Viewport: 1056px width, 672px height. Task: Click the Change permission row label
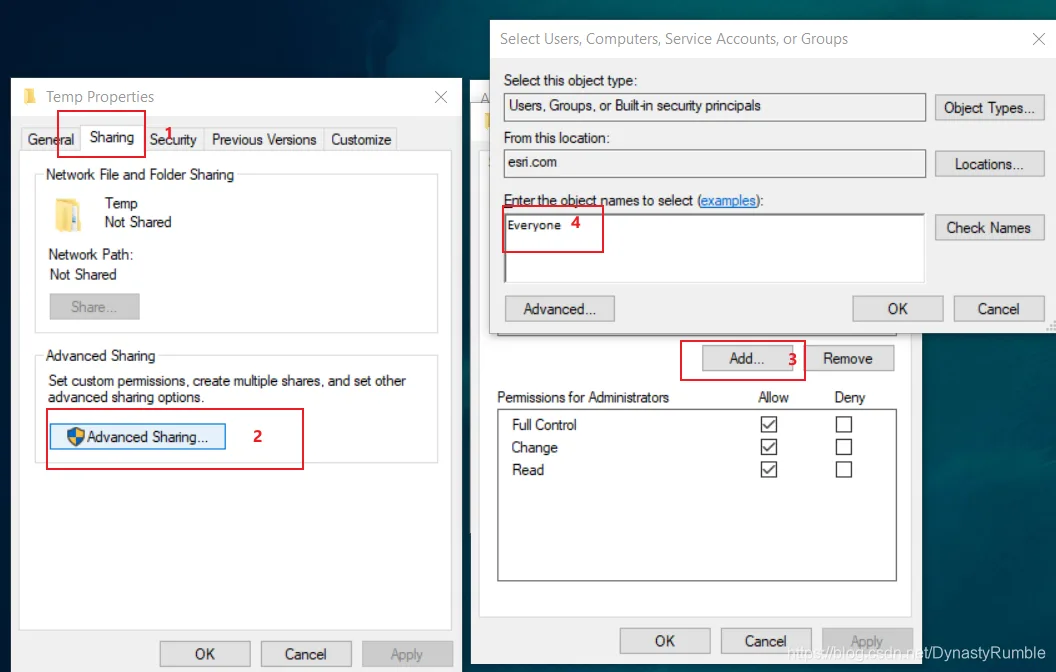(535, 448)
